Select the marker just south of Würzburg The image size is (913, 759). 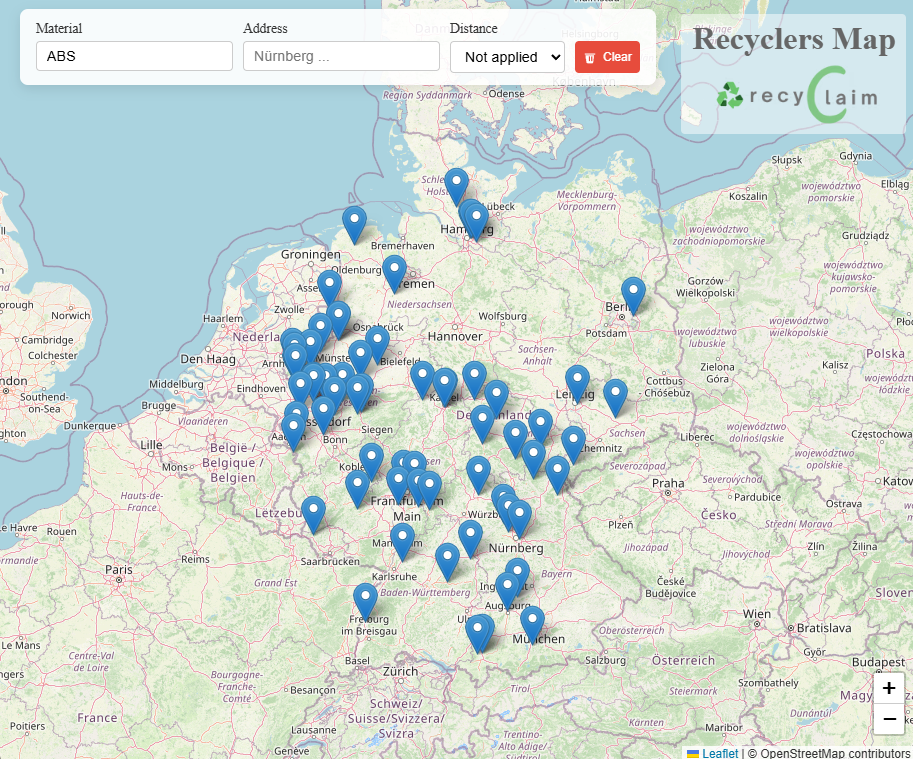tap(470, 539)
